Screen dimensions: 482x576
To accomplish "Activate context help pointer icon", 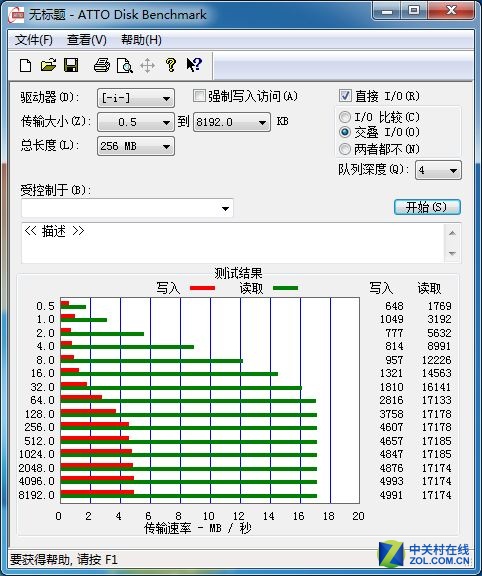I will pyautogui.click(x=194, y=65).
